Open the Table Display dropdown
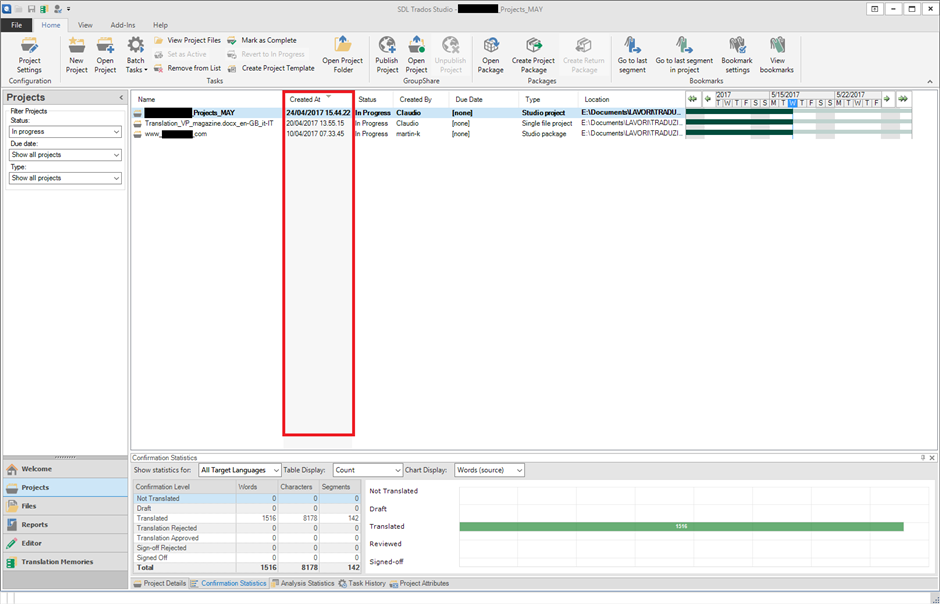This screenshot has height=604, width=940. pyautogui.click(x=367, y=470)
